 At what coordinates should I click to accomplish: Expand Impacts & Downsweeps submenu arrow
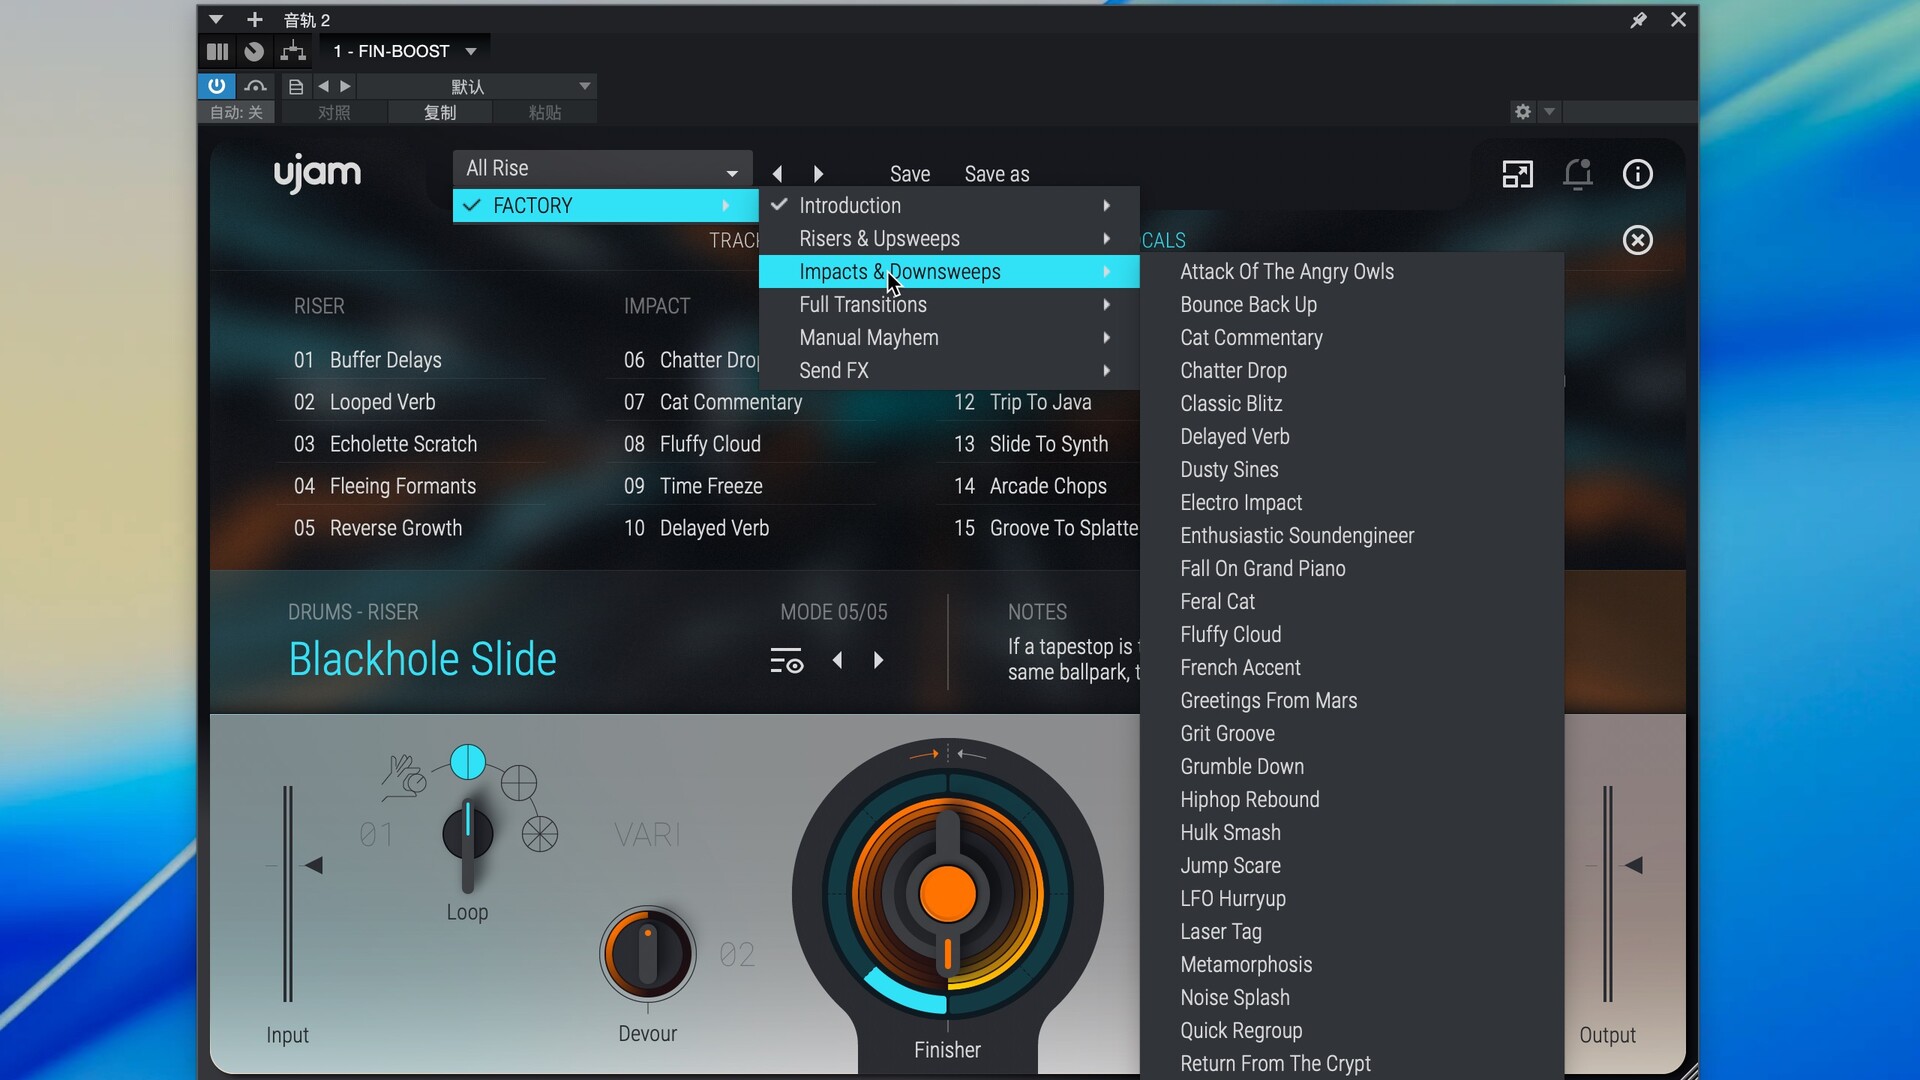point(1106,272)
